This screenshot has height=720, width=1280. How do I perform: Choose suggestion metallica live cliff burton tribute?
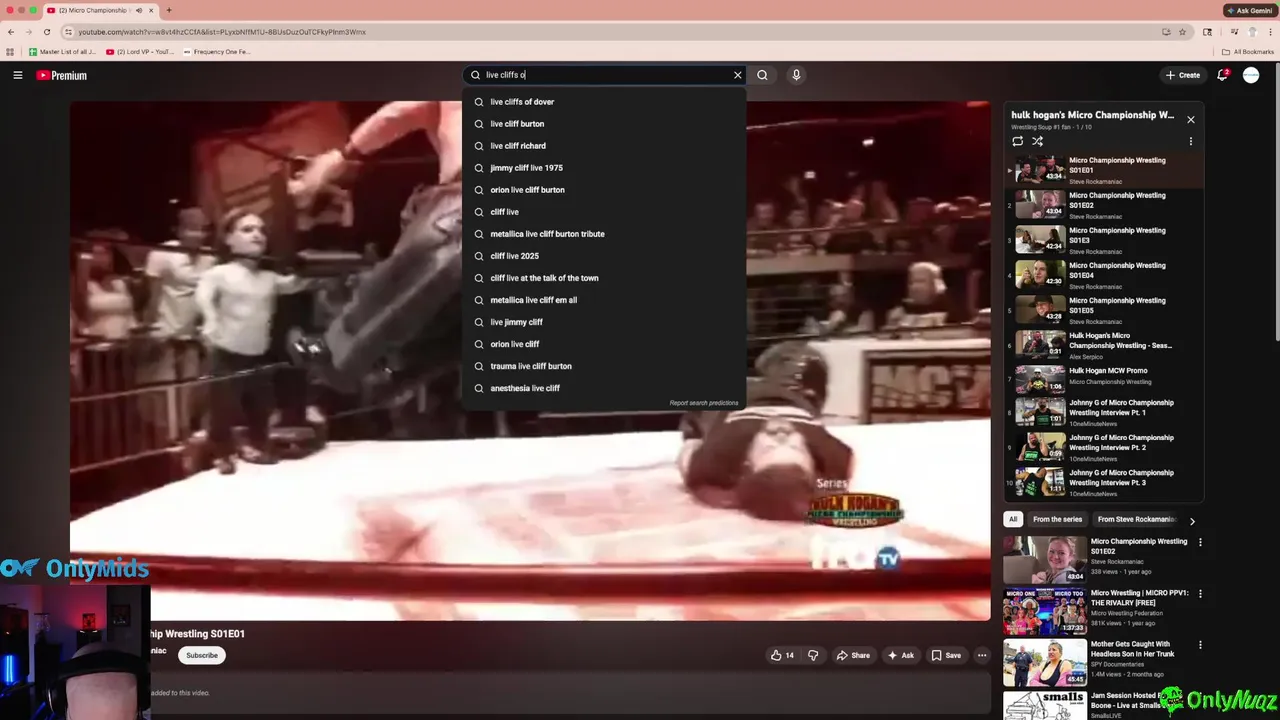(x=604, y=234)
